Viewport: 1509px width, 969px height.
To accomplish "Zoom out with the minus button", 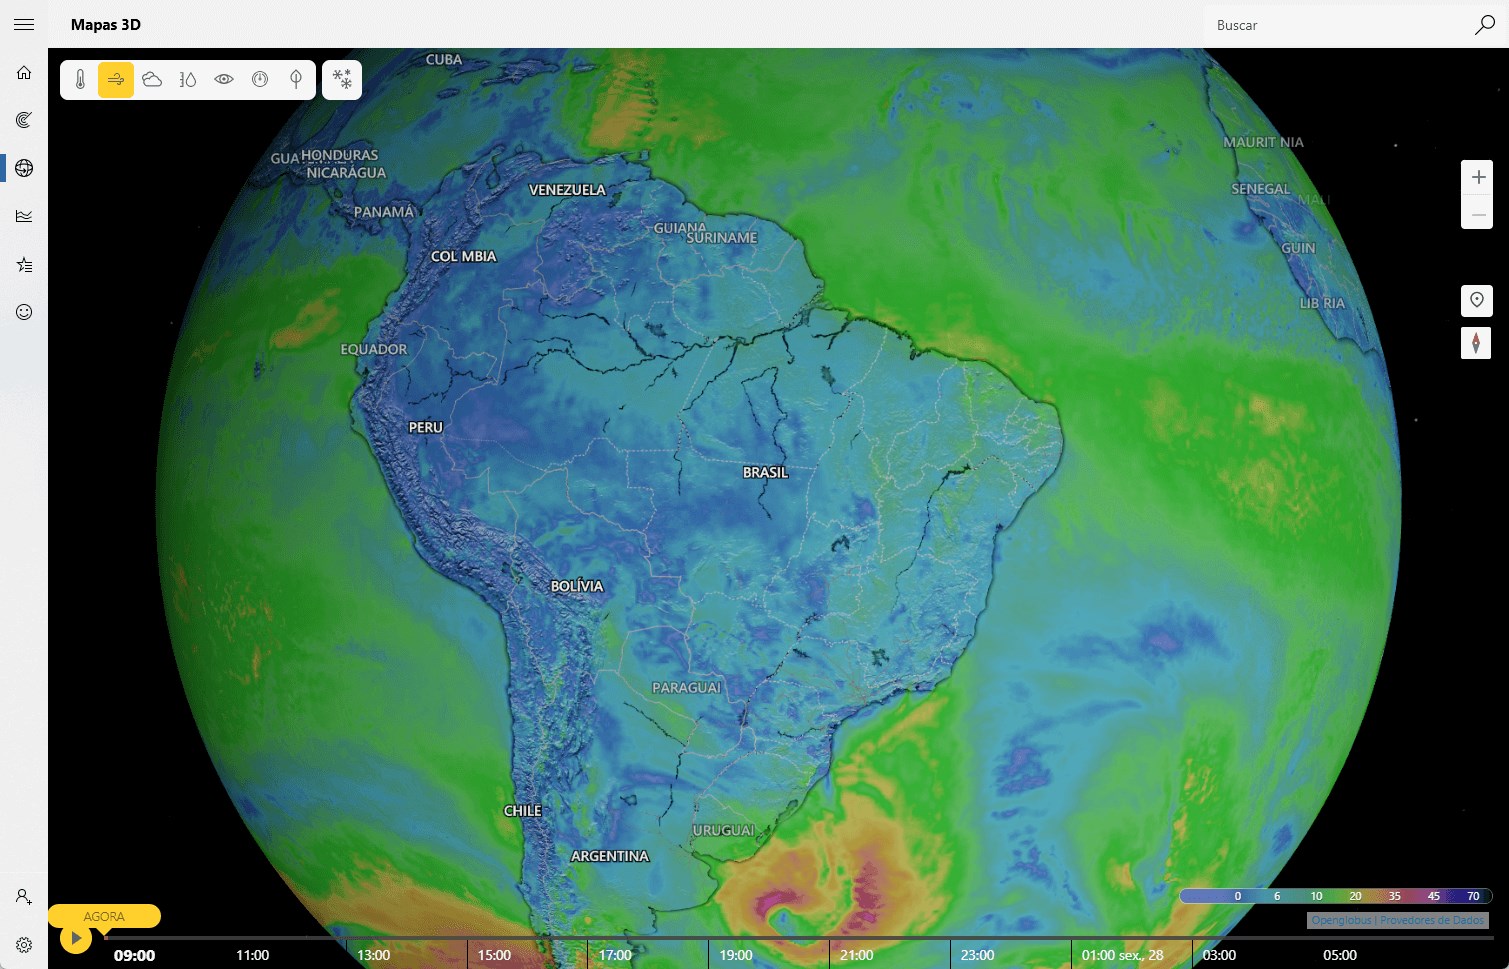I will coord(1478,213).
